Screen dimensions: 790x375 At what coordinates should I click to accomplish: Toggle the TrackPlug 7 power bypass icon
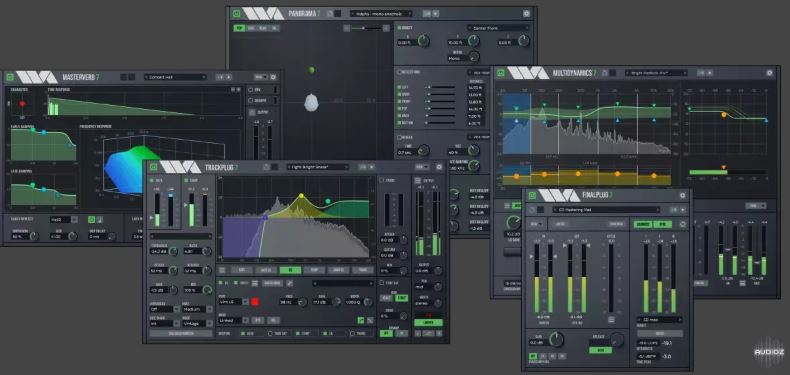(153, 167)
